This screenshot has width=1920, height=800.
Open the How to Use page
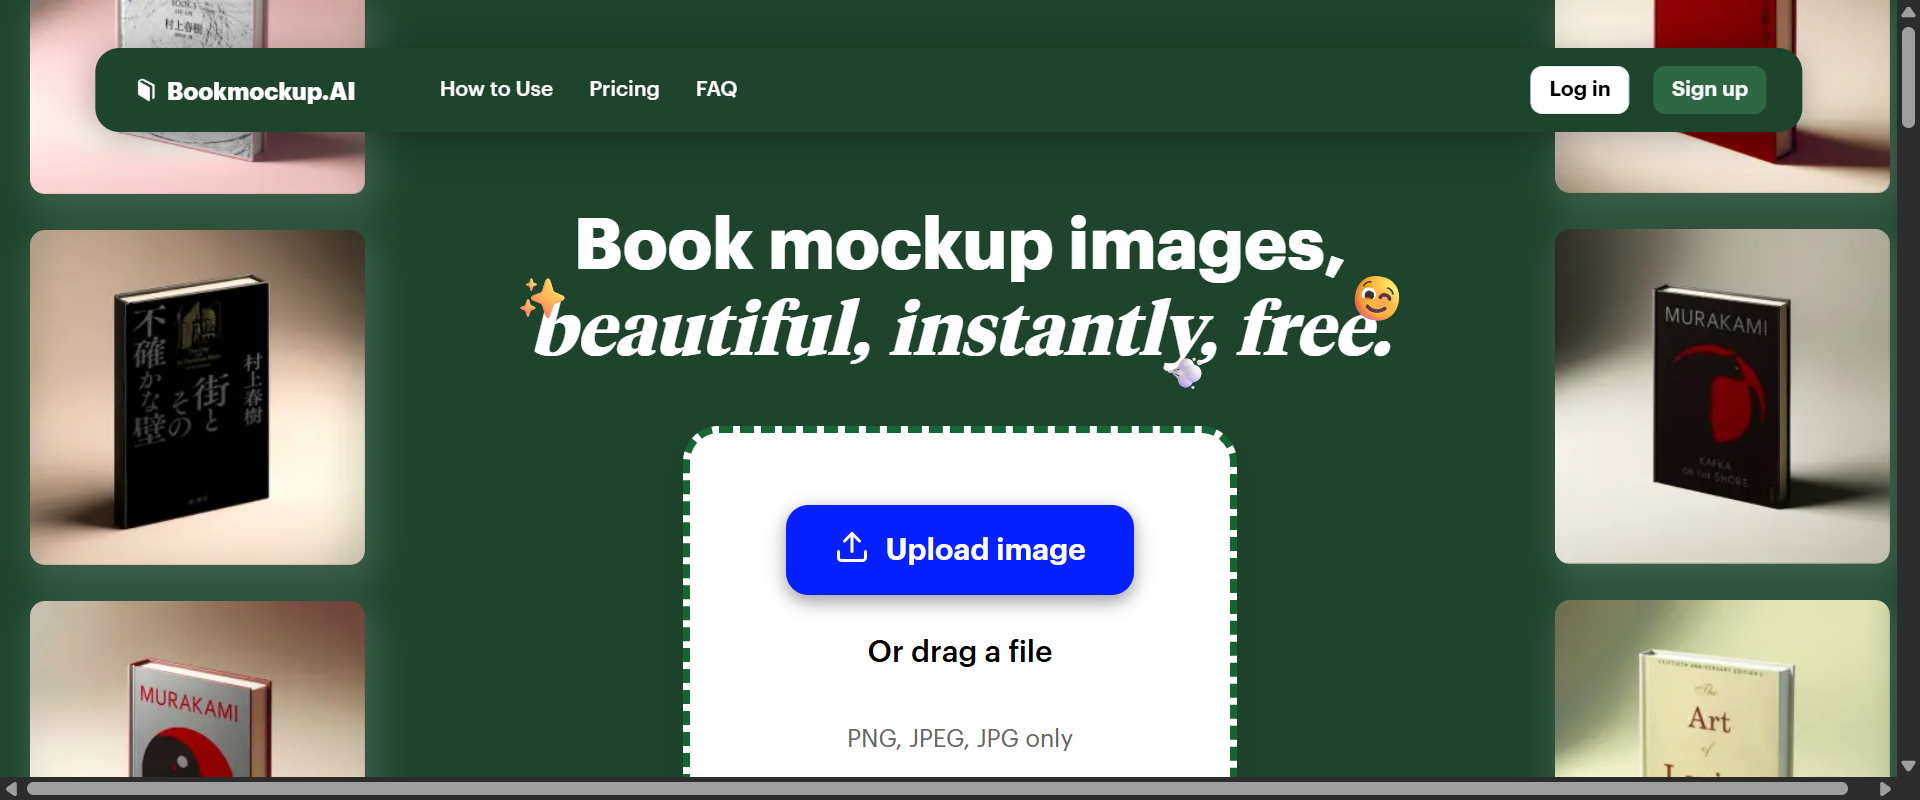click(x=496, y=89)
